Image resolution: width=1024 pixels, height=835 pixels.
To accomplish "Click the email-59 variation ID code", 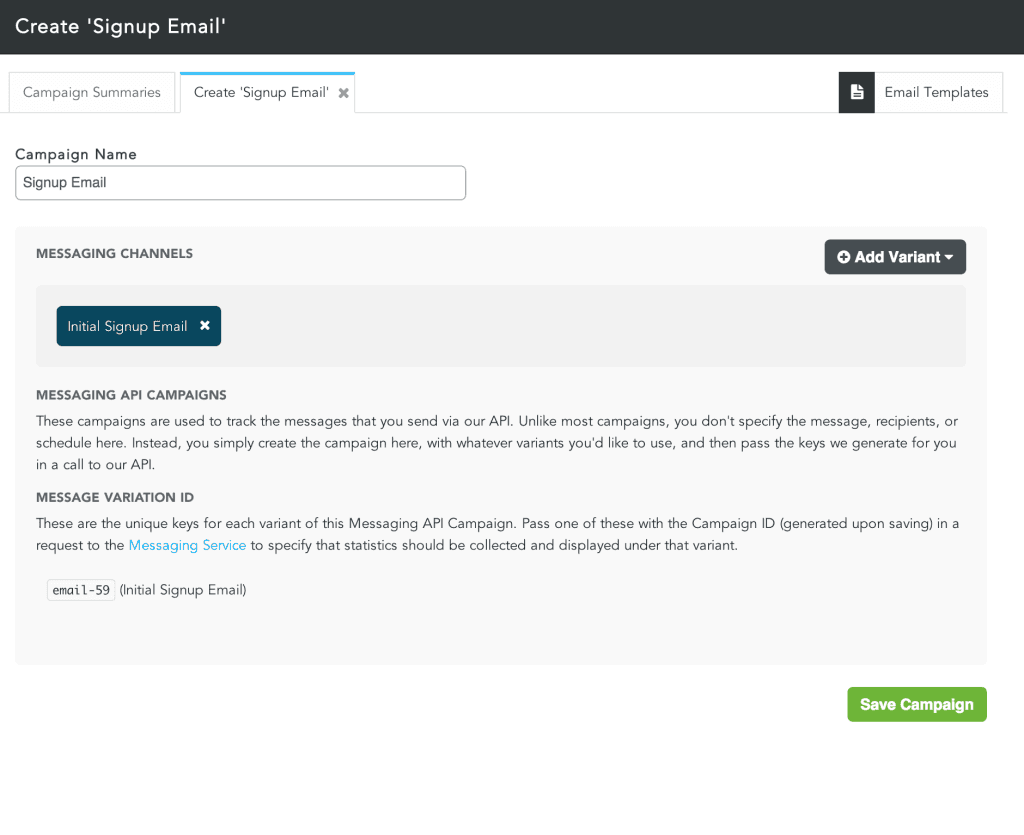I will coord(81,590).
